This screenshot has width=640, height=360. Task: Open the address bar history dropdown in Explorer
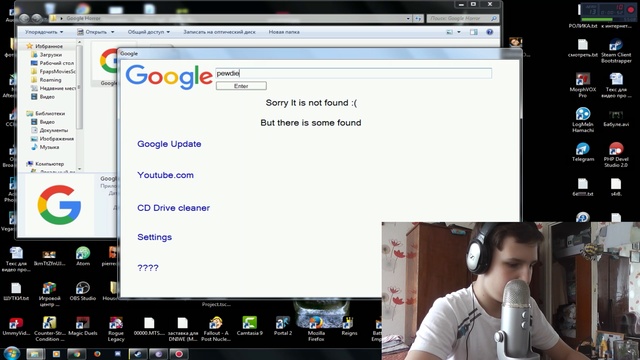pyautogui.click(x=408, y=18)
